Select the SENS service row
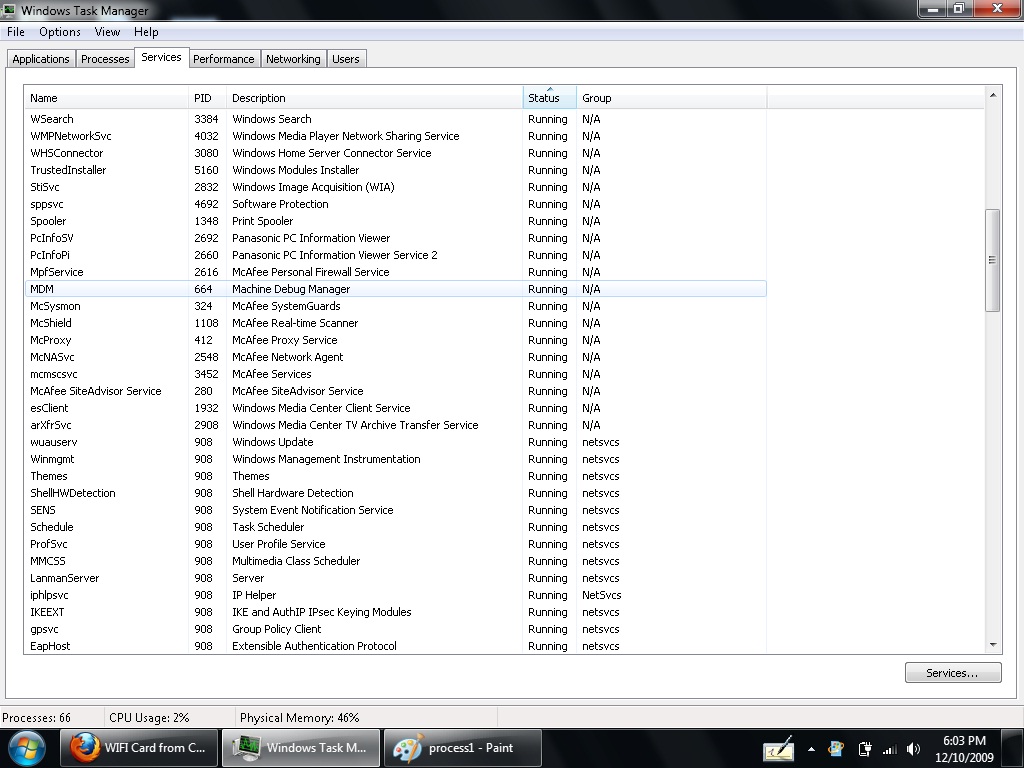Viewport: 1024px width, 768px height. (x=395, y=509)
